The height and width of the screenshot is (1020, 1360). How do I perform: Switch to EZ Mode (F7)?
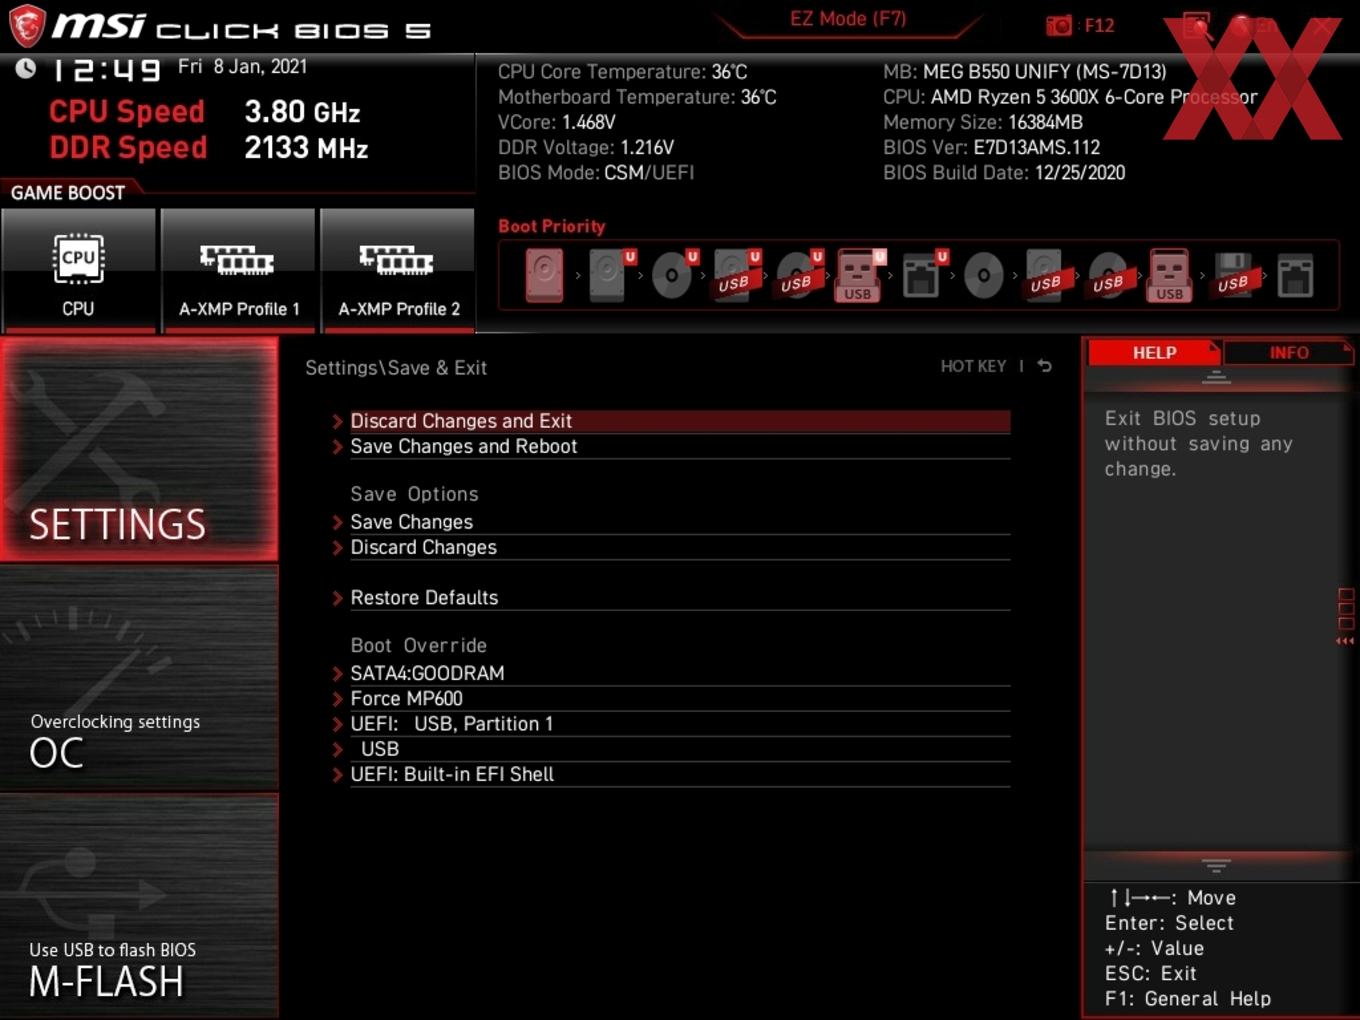pyautogui.click(x=848, y=18)
